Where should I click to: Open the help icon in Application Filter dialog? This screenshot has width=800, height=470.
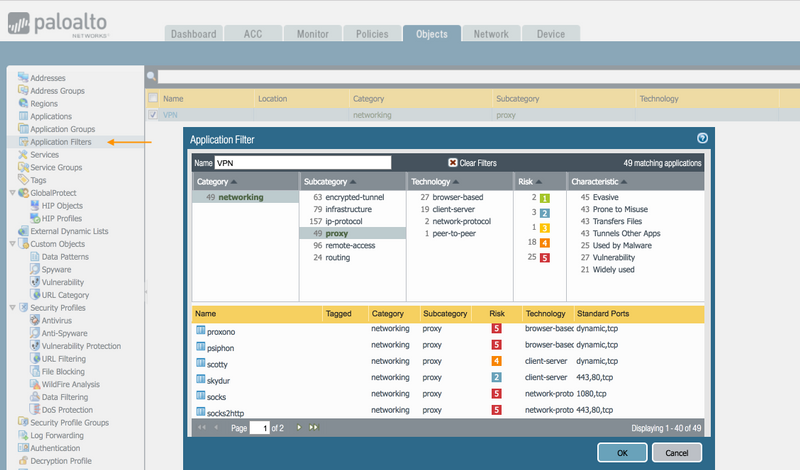click(x=702, y=139)
